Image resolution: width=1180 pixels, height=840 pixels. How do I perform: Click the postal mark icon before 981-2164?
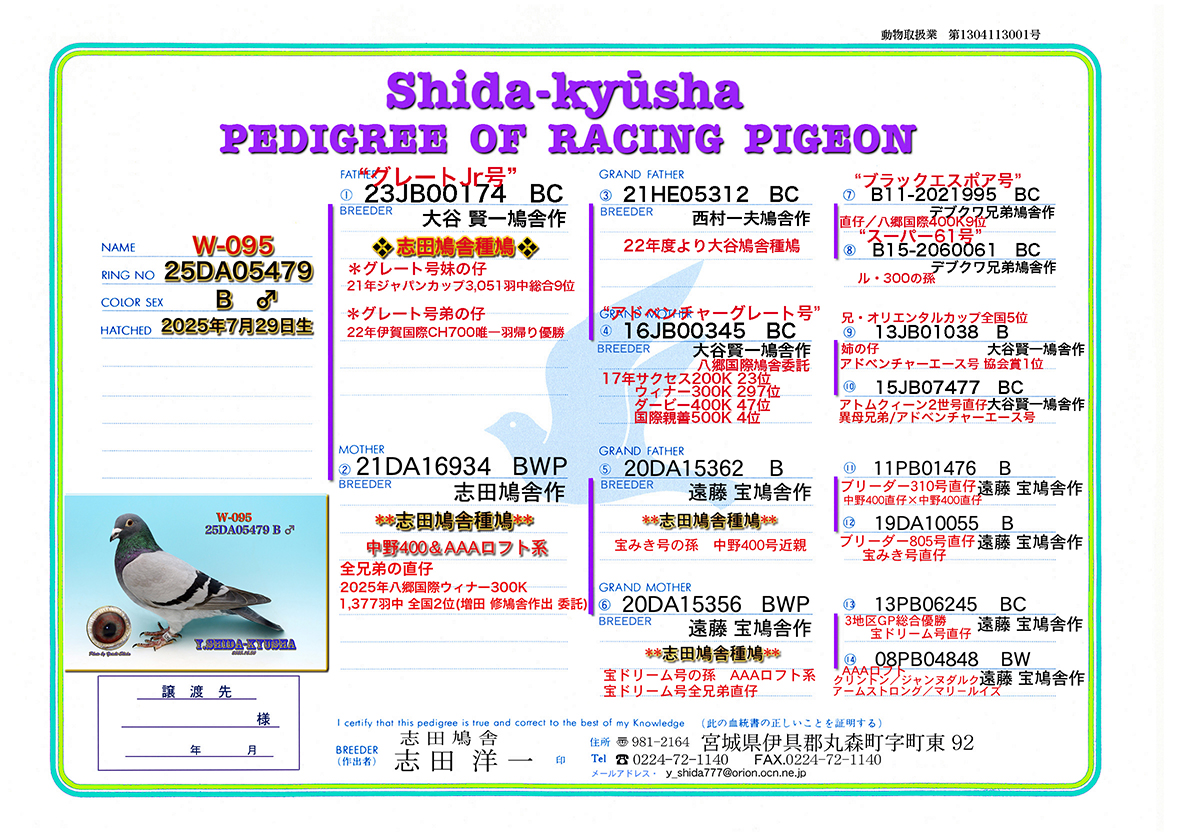tap(623, 742)
